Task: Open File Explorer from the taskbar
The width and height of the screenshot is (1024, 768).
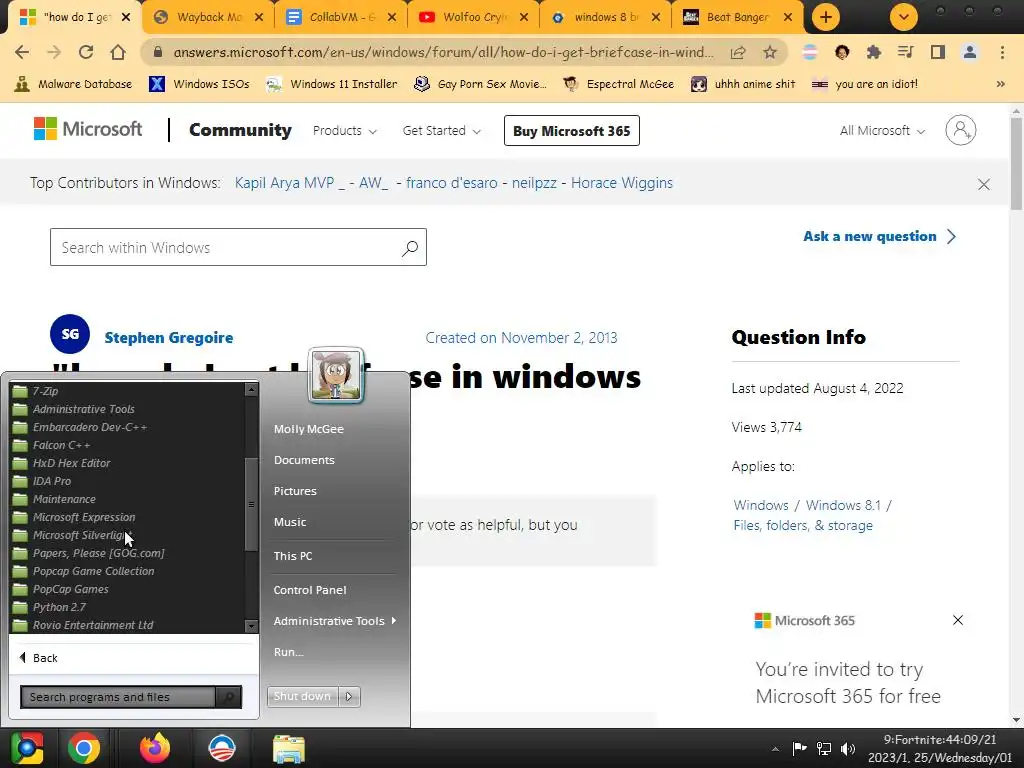Action: coord(288,748)
